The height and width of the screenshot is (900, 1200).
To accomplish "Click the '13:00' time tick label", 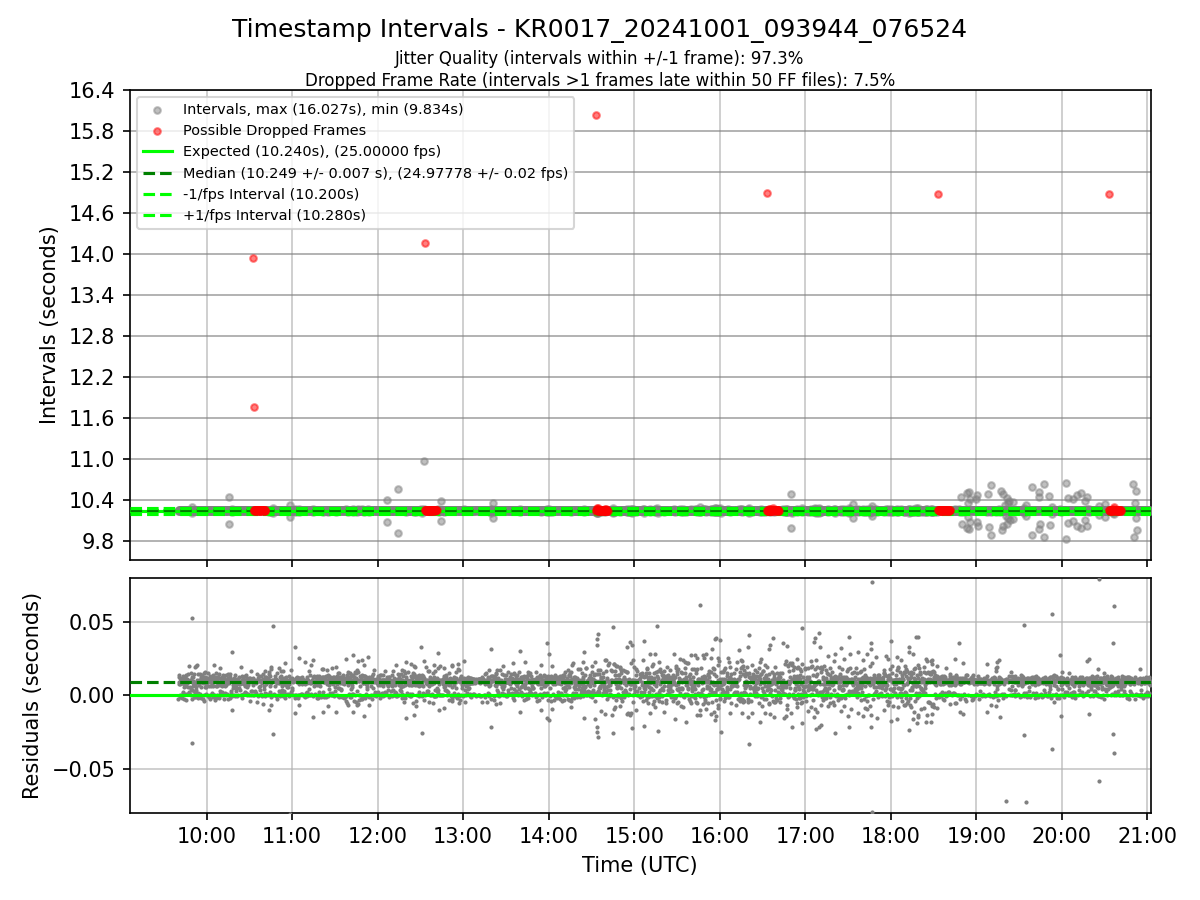I will pos(463,834).
